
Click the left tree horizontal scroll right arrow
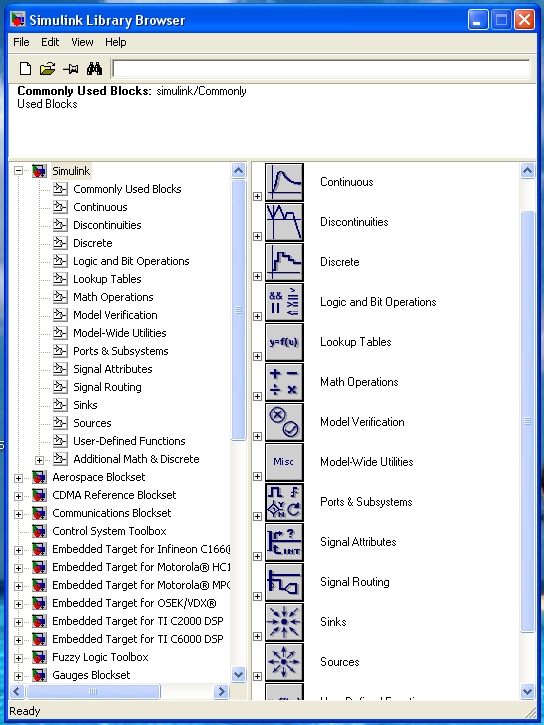point(221,692)
